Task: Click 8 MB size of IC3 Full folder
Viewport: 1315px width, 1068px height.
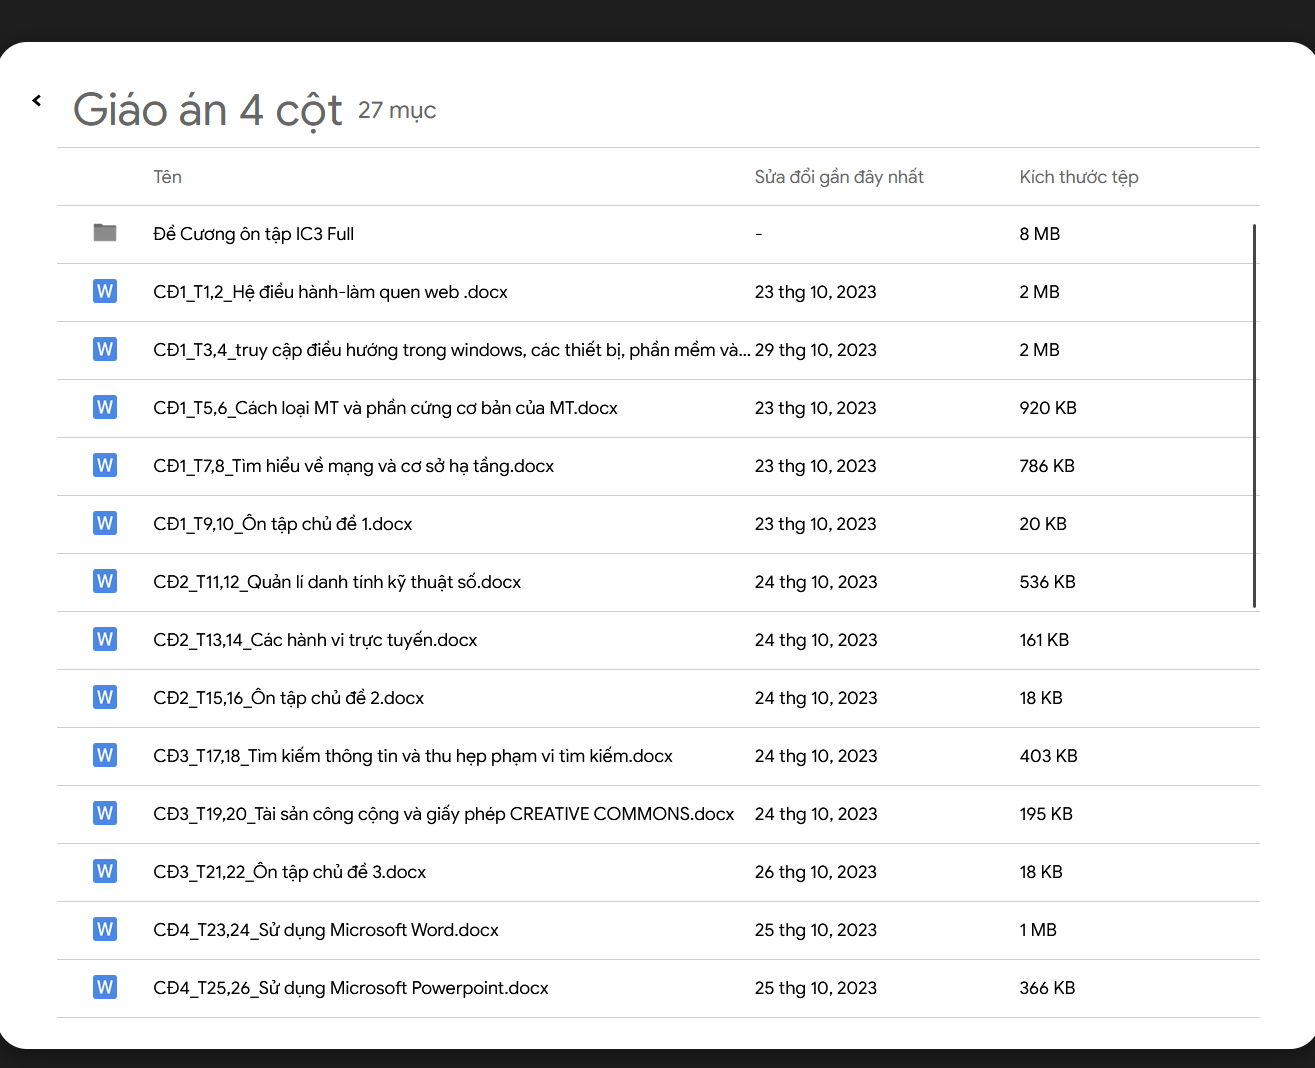Action: click(x=1040, y=234)
